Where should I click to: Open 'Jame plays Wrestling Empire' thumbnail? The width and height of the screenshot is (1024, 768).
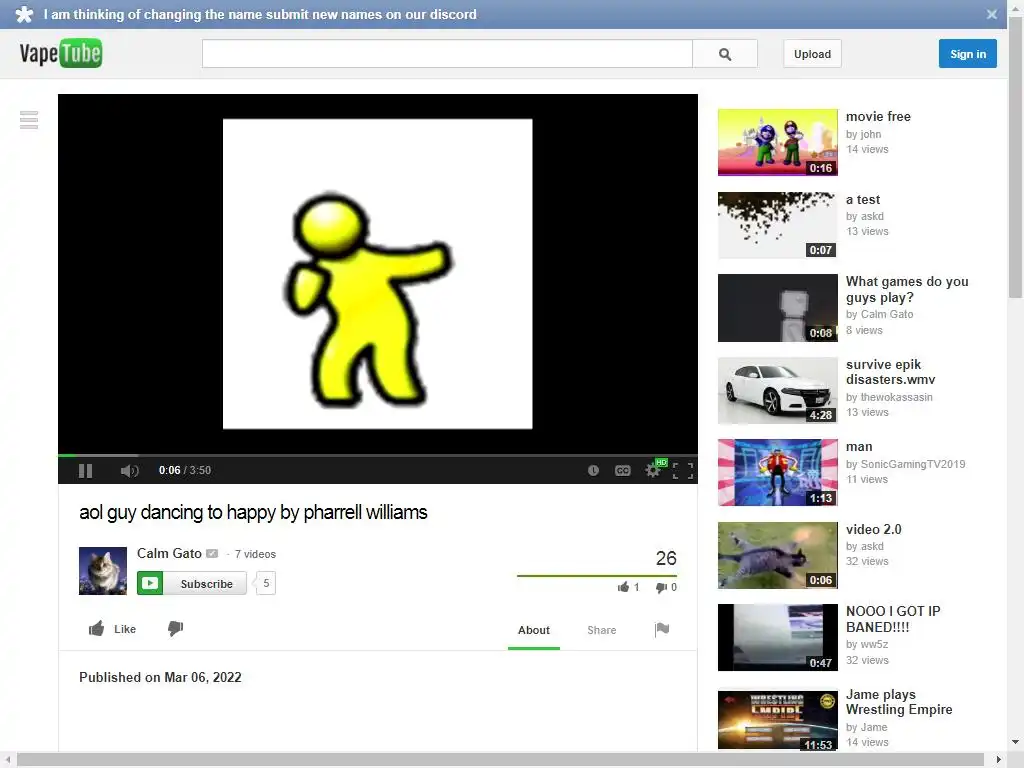click(777, 720)
